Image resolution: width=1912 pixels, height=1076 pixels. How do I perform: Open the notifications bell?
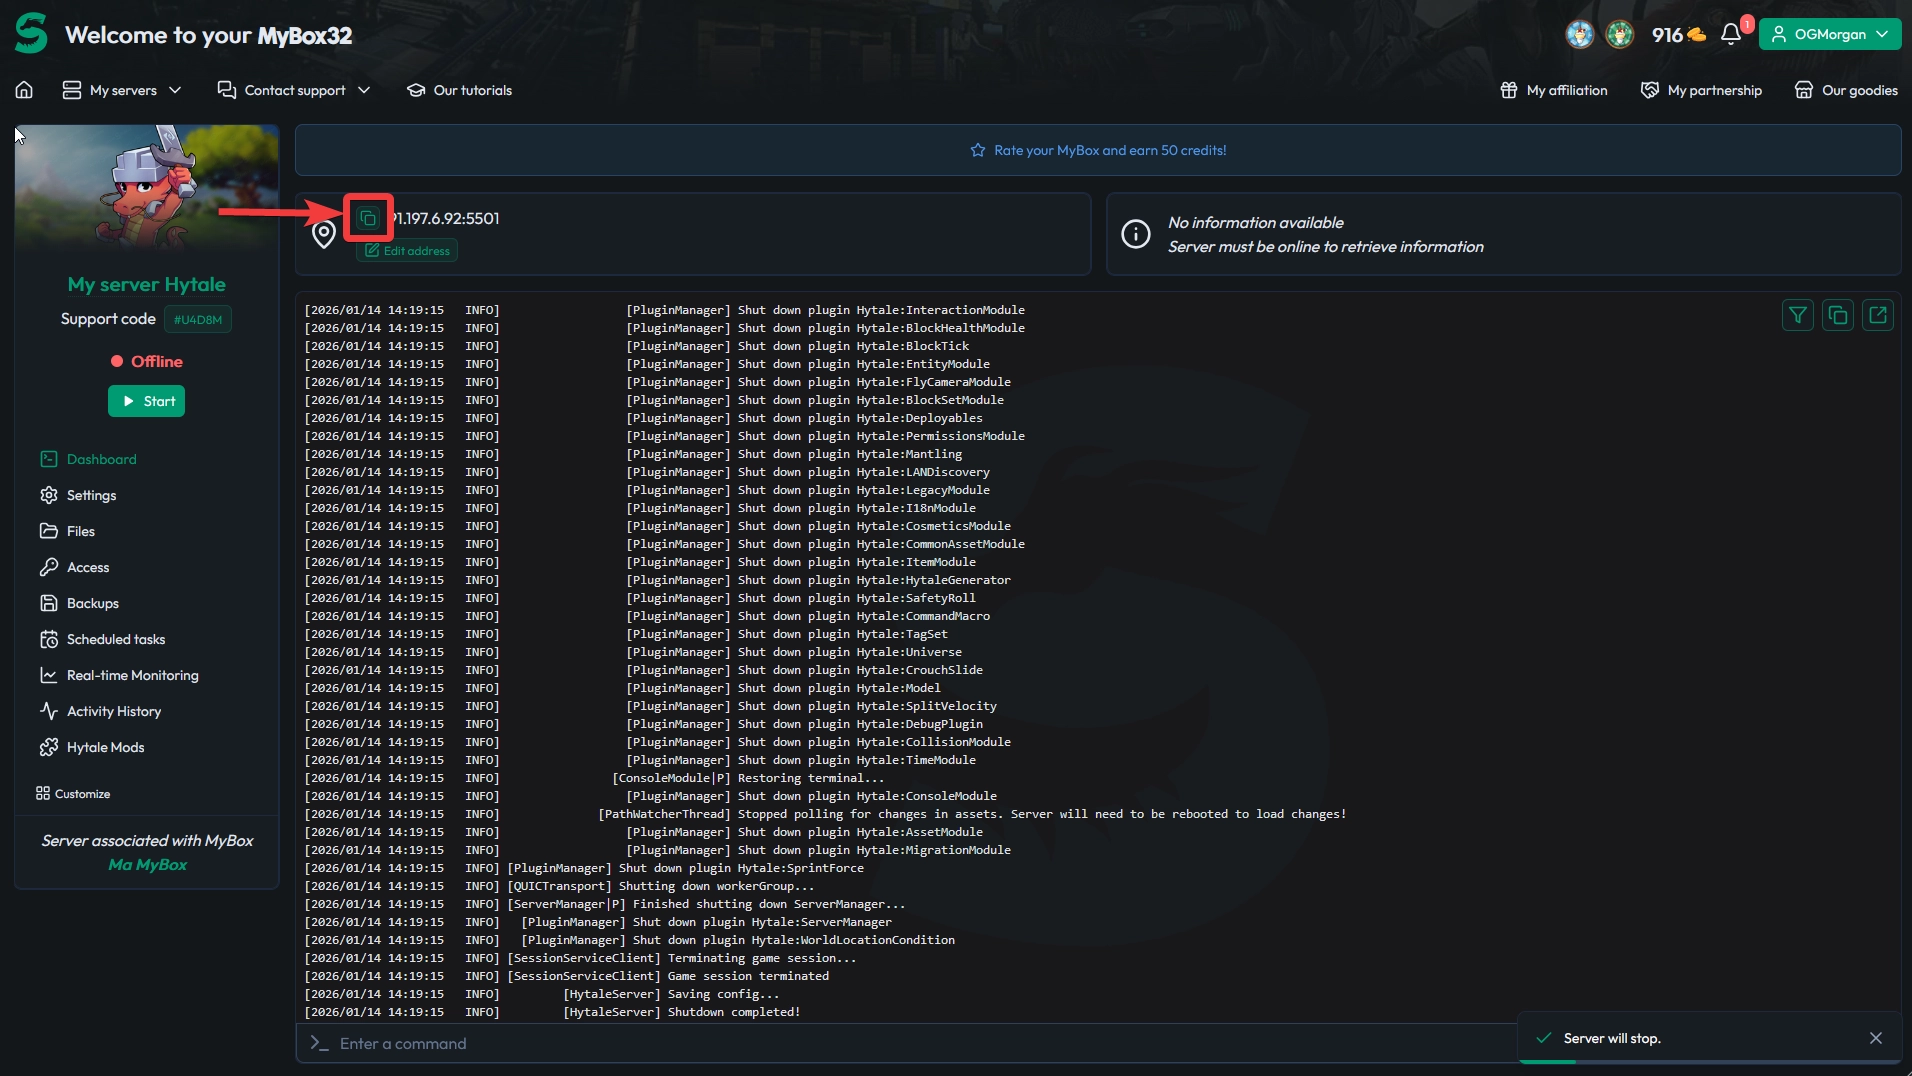click(1730, 33)
